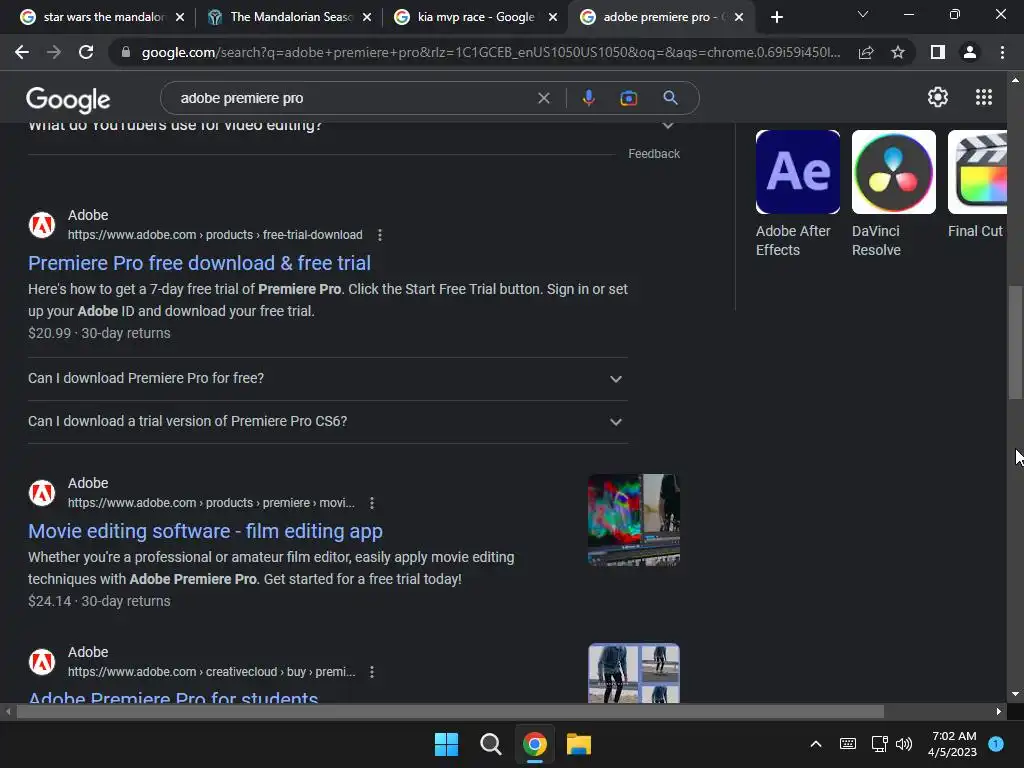
Task: Click the students result thumbnail image
Action: point(633,673)
